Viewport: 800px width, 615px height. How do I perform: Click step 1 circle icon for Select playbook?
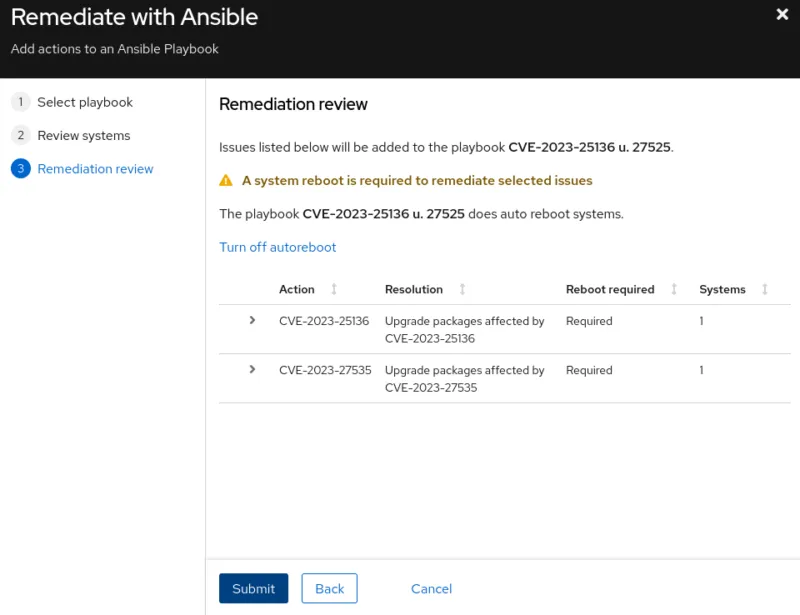click(x=20, y=102)
